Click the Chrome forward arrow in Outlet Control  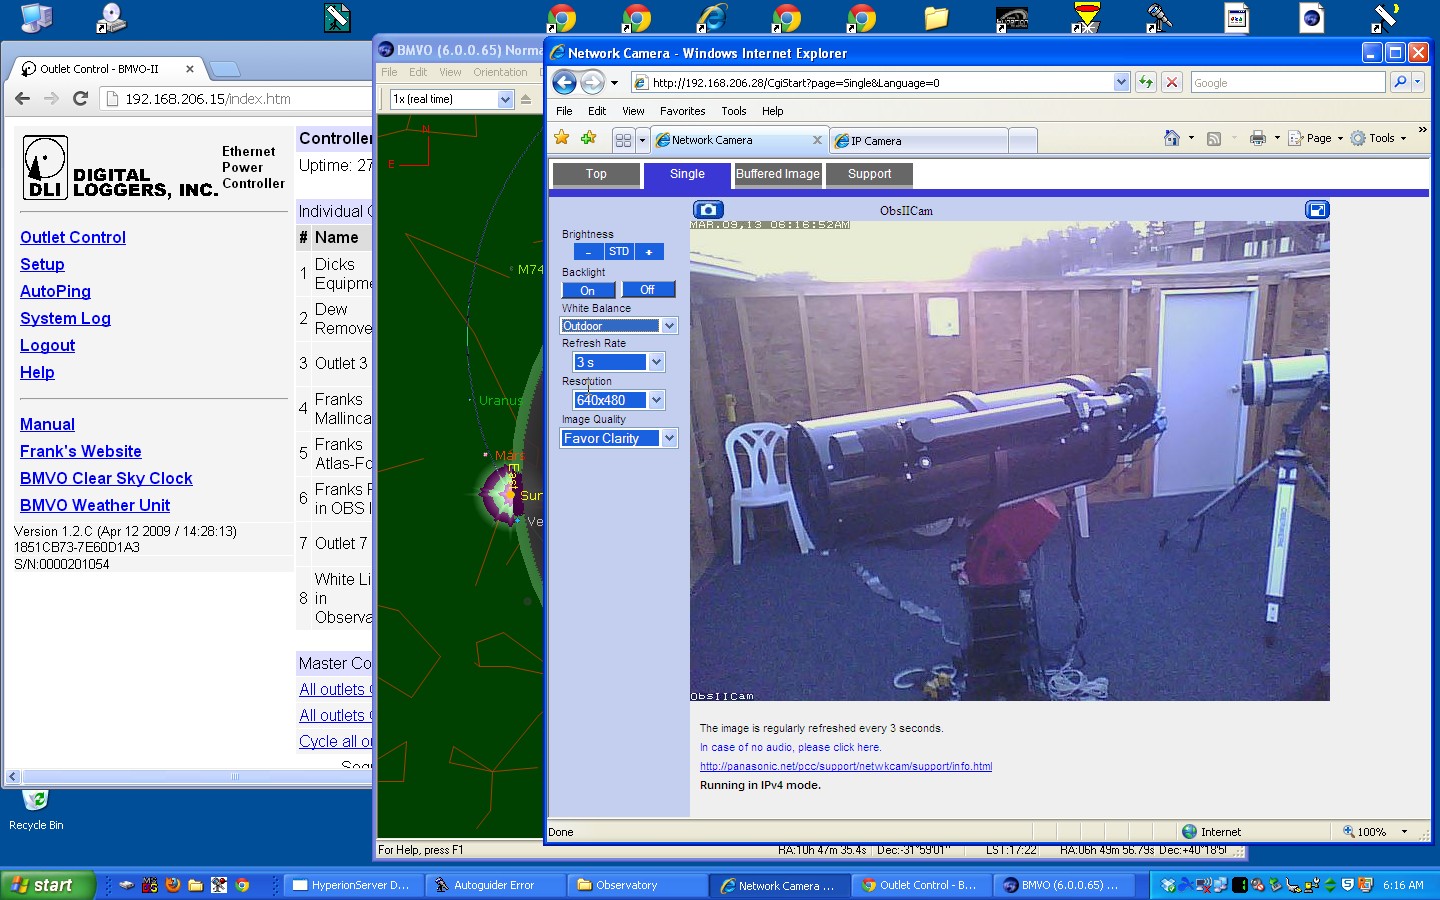click(x=52, y=98)
